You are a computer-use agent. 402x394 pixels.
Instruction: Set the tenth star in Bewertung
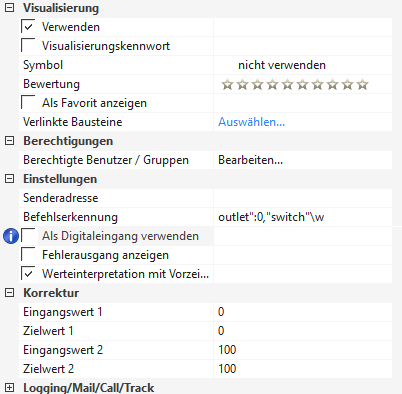pos(362,85)
